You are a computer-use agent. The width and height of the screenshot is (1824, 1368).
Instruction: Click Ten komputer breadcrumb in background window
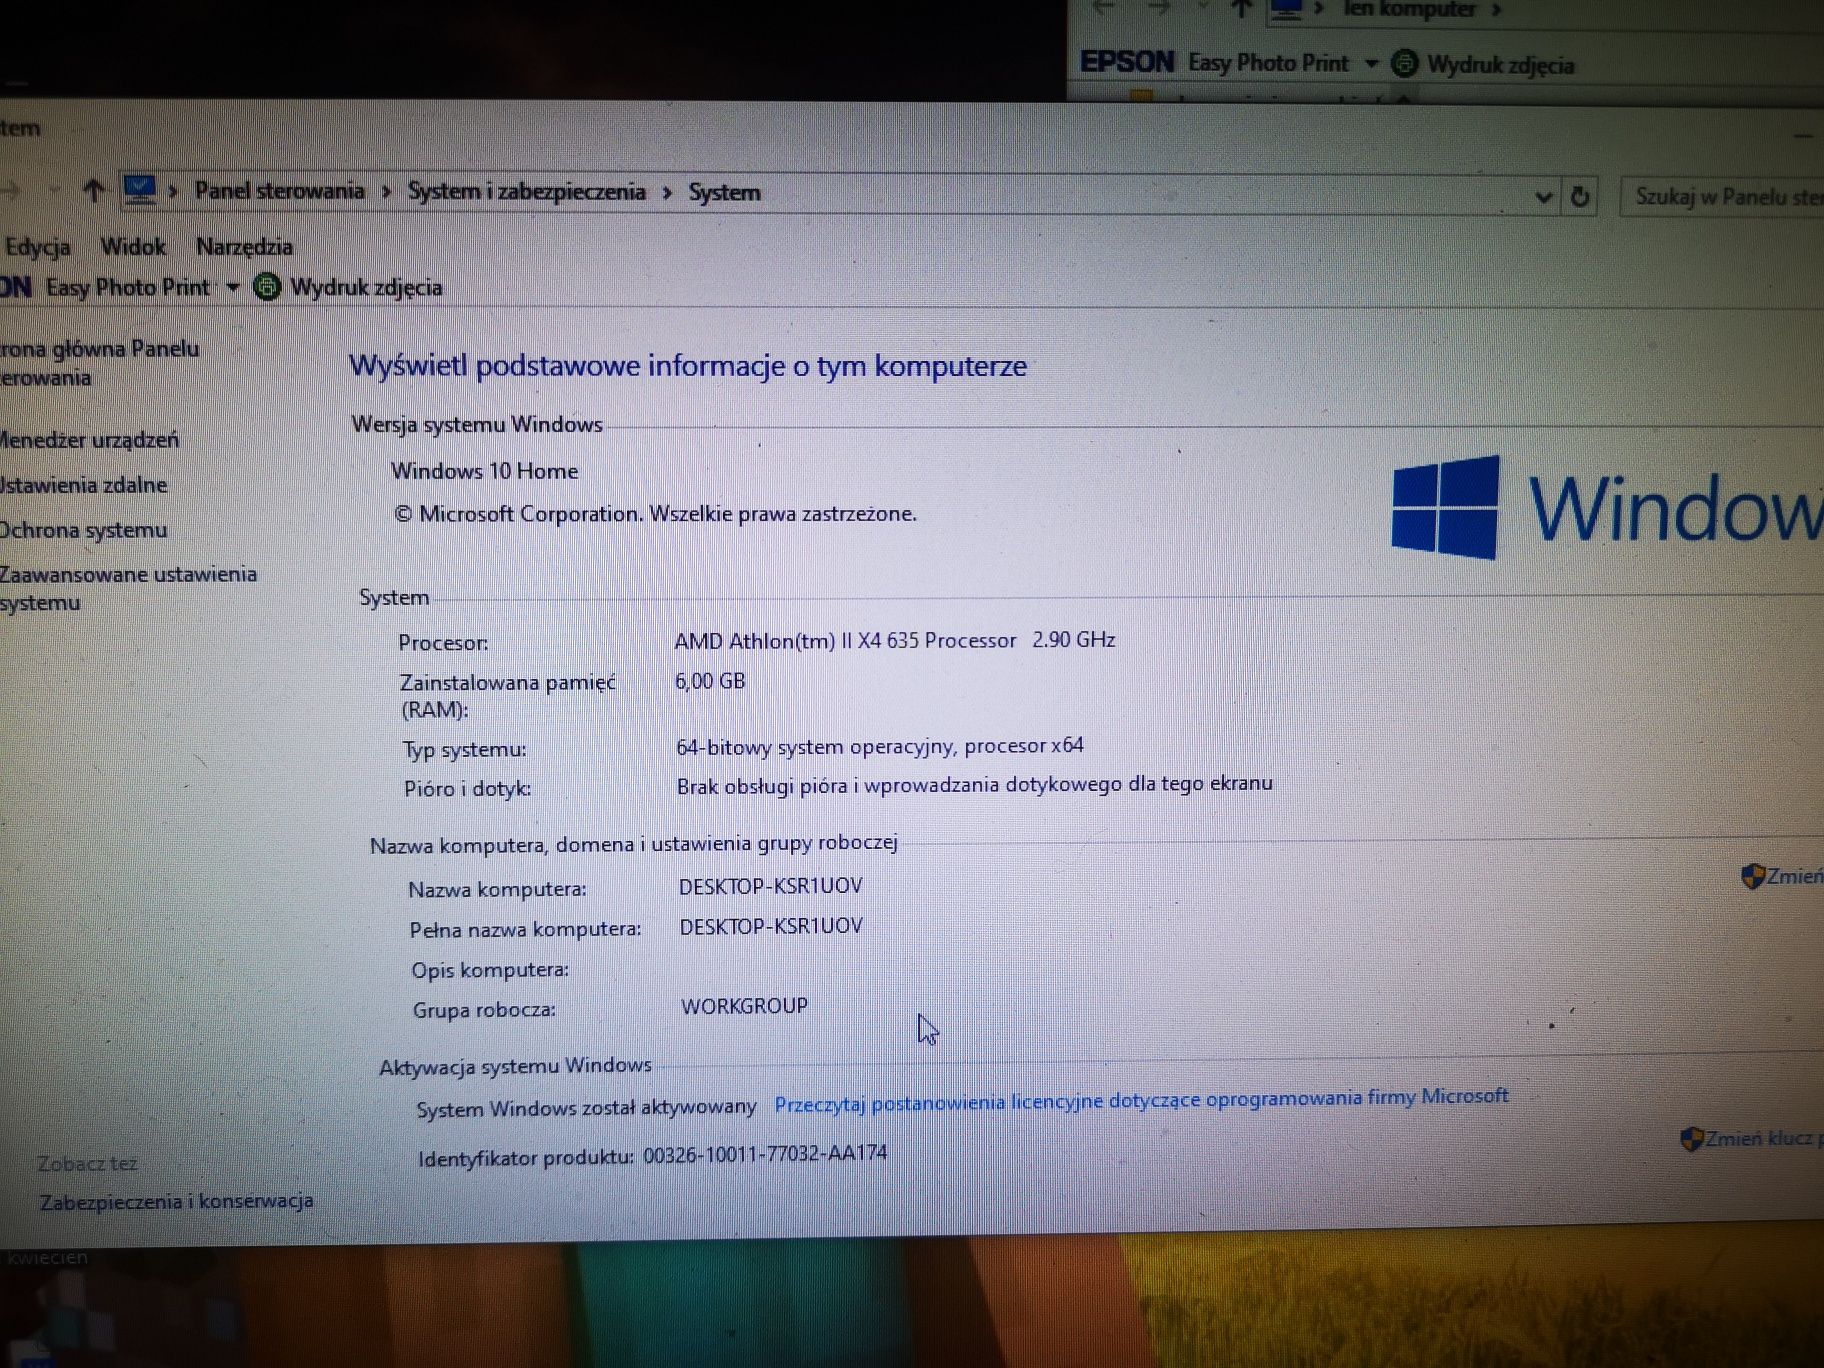1409,9
